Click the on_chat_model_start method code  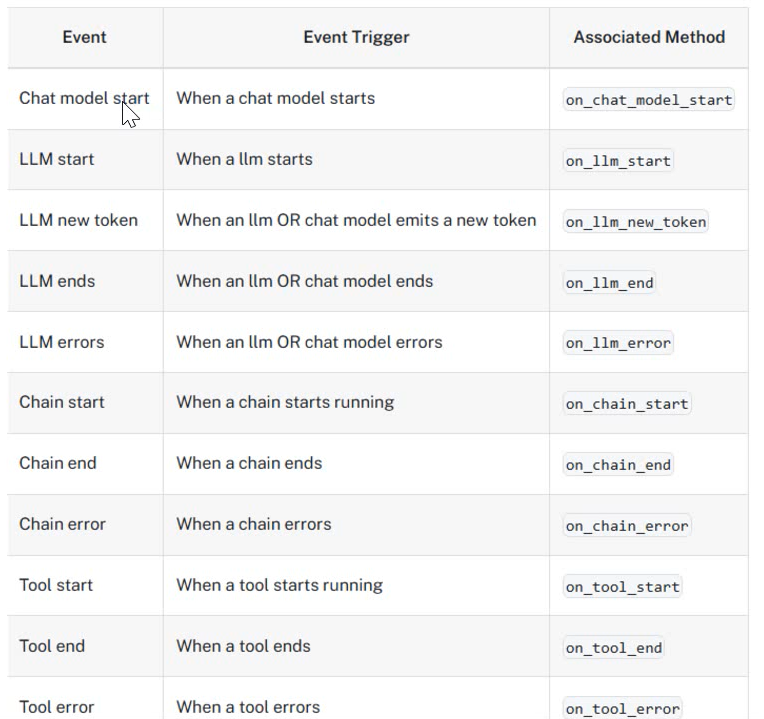tap(648, 99)
